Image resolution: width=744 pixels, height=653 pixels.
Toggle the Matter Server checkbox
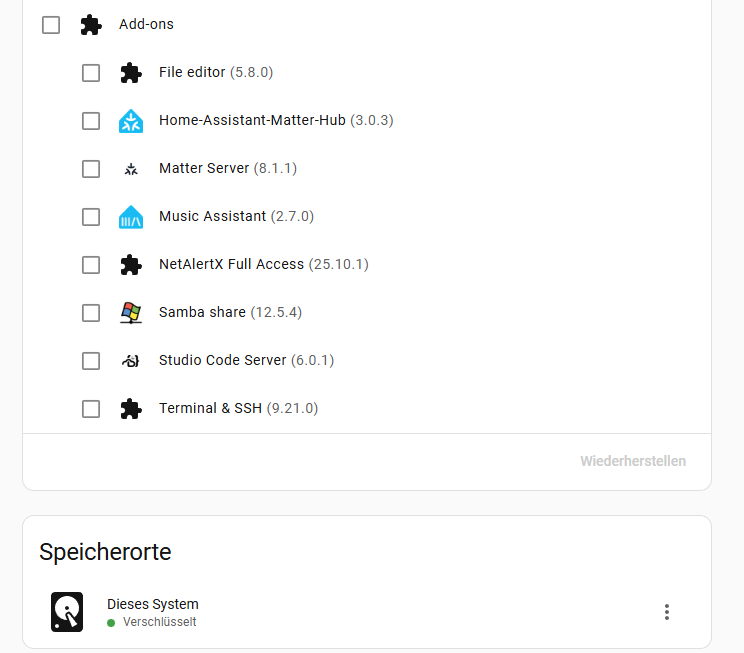coord(91,169)
